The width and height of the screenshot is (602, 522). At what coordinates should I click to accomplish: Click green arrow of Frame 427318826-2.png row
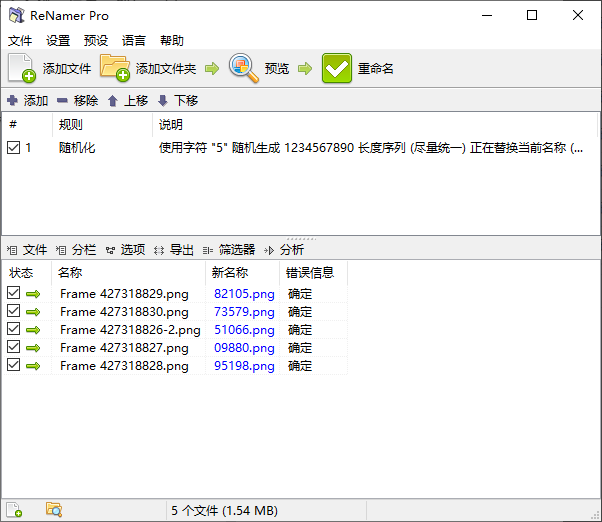coord(33,330)
